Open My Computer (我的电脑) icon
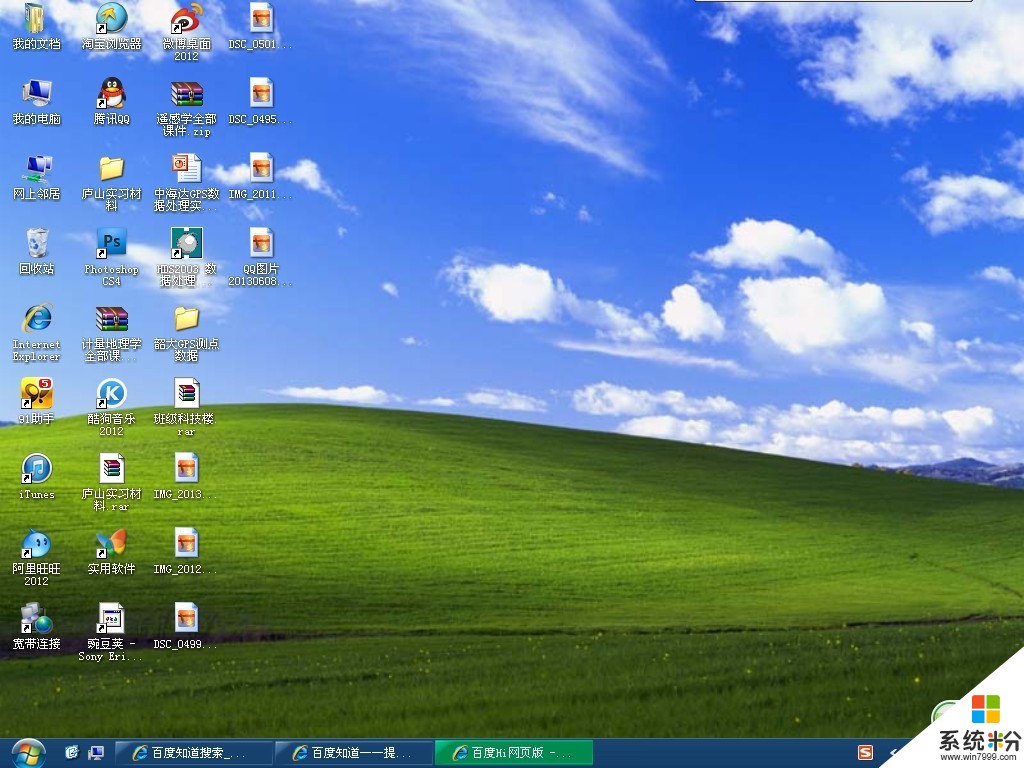Screen dimensions: 1024x768 [x=37, y=94]
